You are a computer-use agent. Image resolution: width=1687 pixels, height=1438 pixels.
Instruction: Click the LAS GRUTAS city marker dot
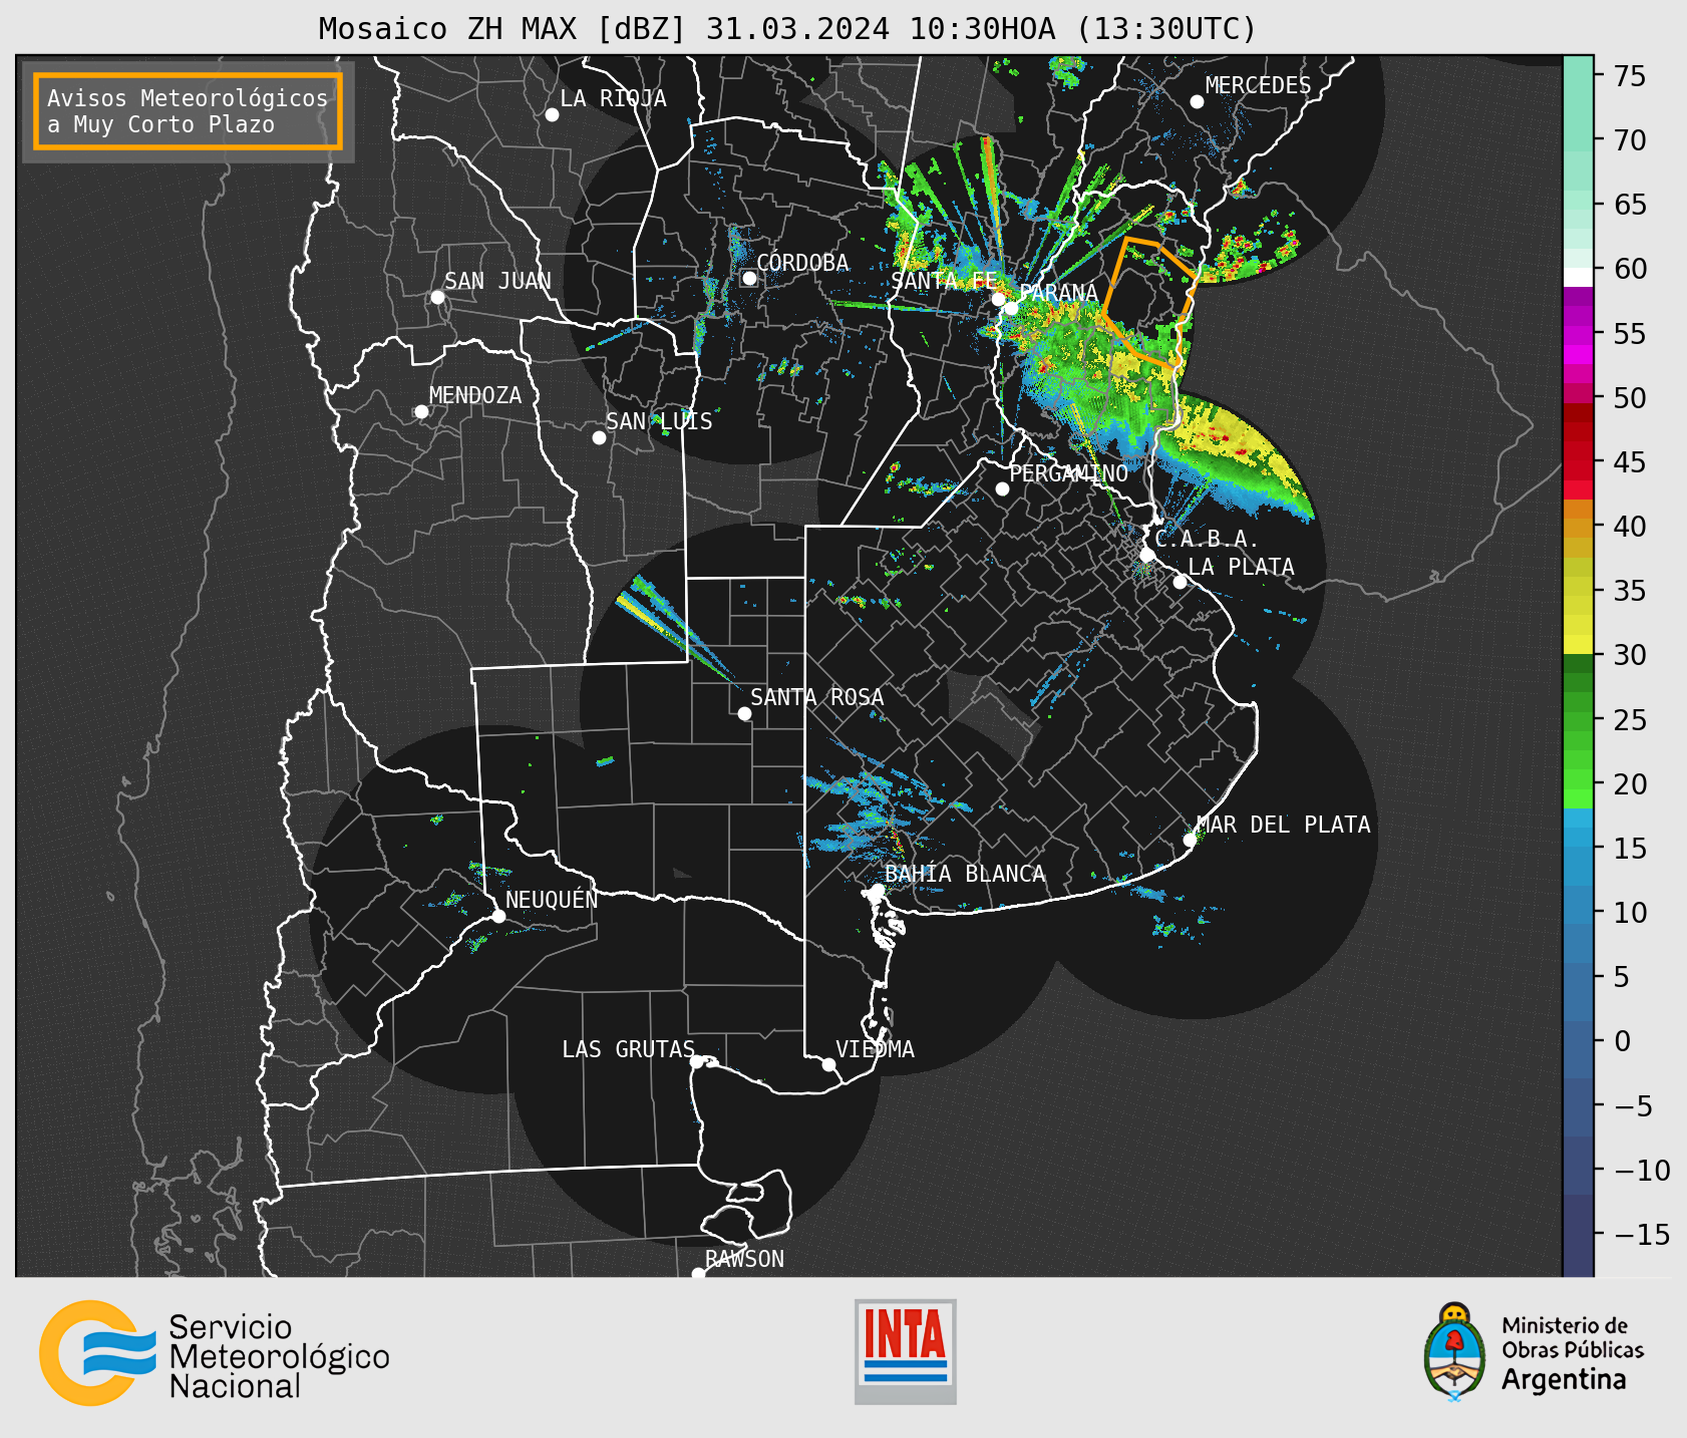[697, 1062]
